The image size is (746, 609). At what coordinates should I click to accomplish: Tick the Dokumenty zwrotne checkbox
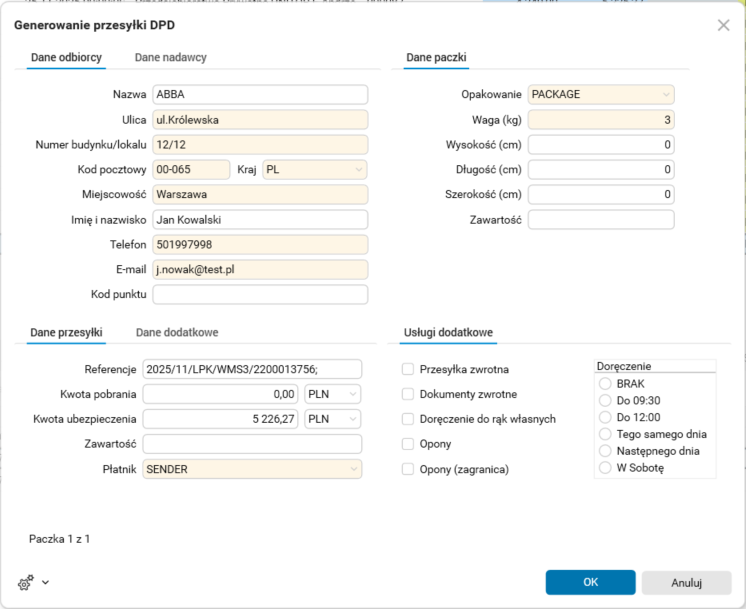(408, 394)
